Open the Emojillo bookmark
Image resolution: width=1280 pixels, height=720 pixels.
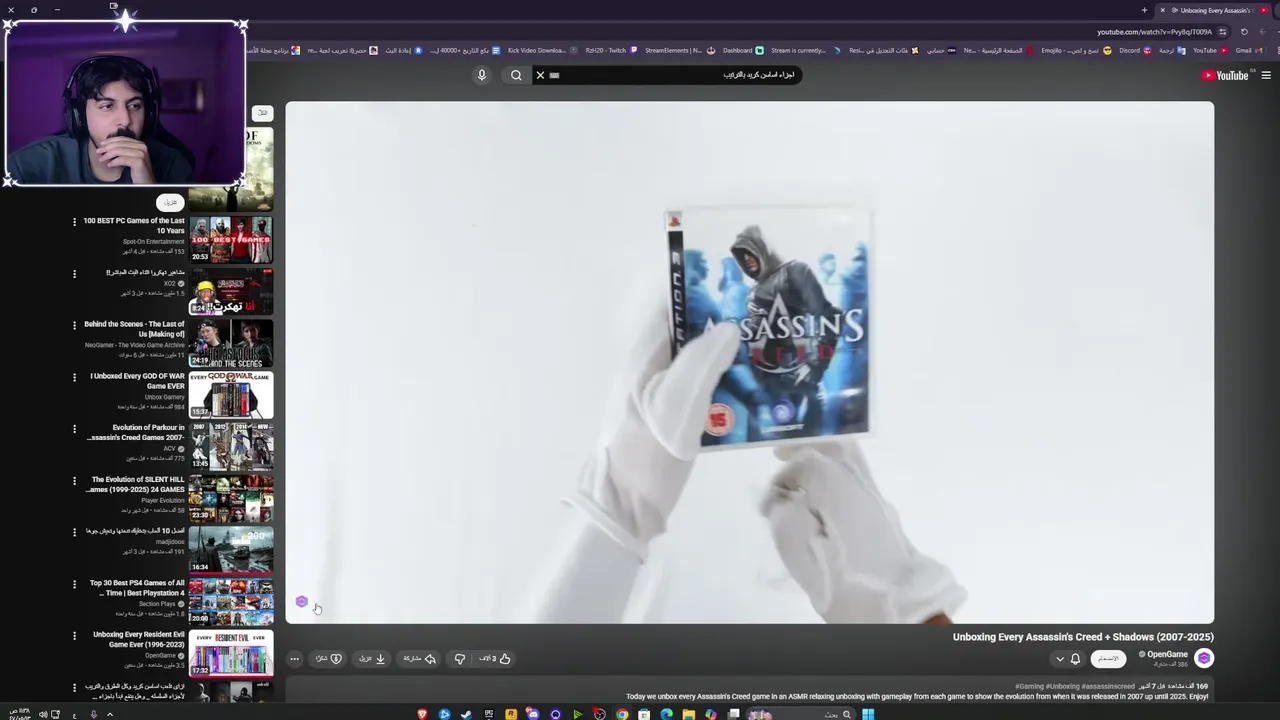[x=1076, y=50]
